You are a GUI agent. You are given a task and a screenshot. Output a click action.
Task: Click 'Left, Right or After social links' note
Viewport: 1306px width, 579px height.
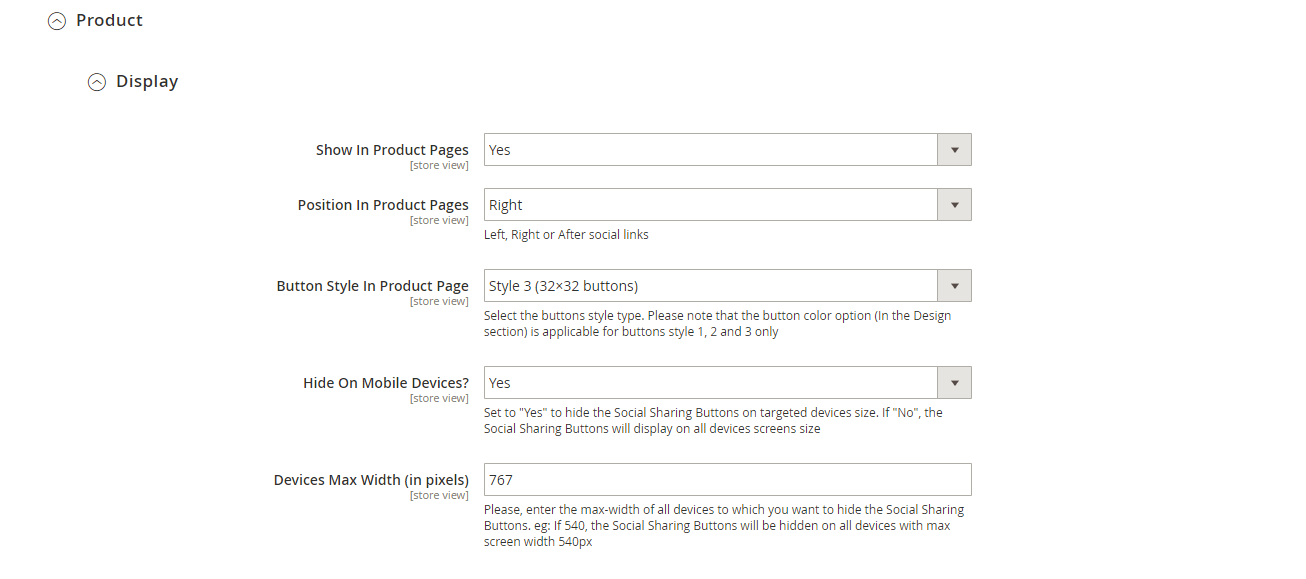(x=566, y=235)
